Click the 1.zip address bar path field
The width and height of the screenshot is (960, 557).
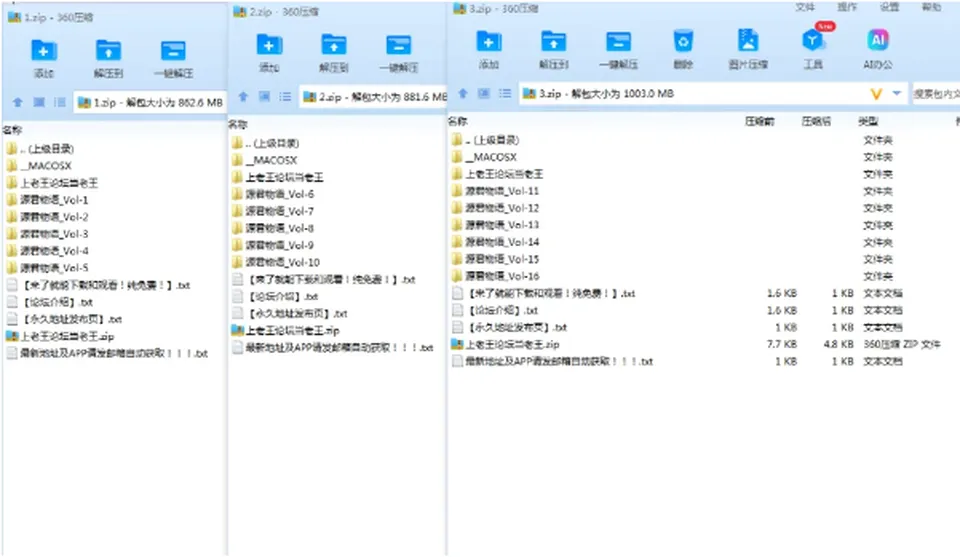(x=150, y=102)
